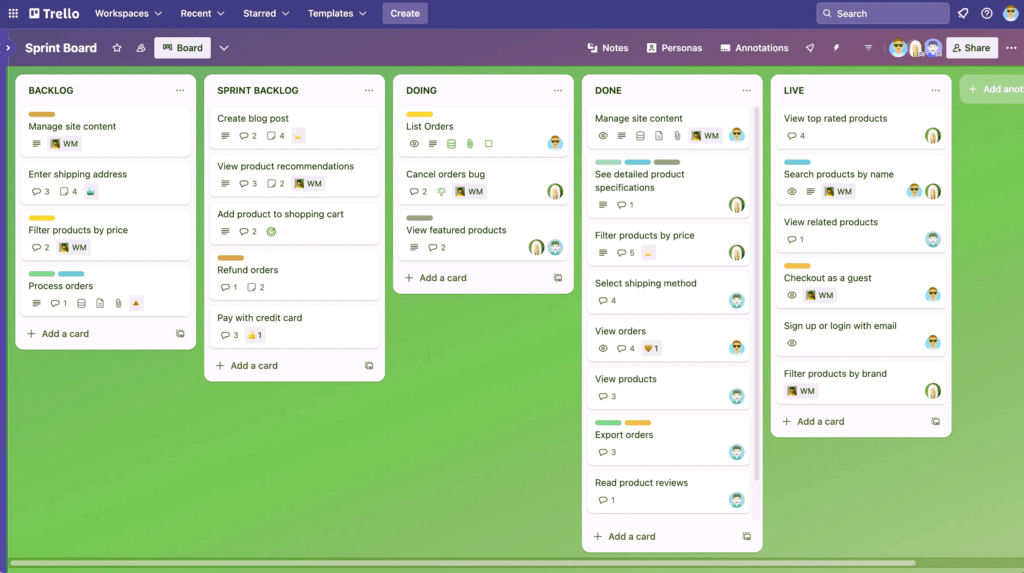The width and height of the screenshot is (1024, 573).
Task: Click the thumbs-up vote badge on Pay with credit card
Action: click(x=255, y=335)
